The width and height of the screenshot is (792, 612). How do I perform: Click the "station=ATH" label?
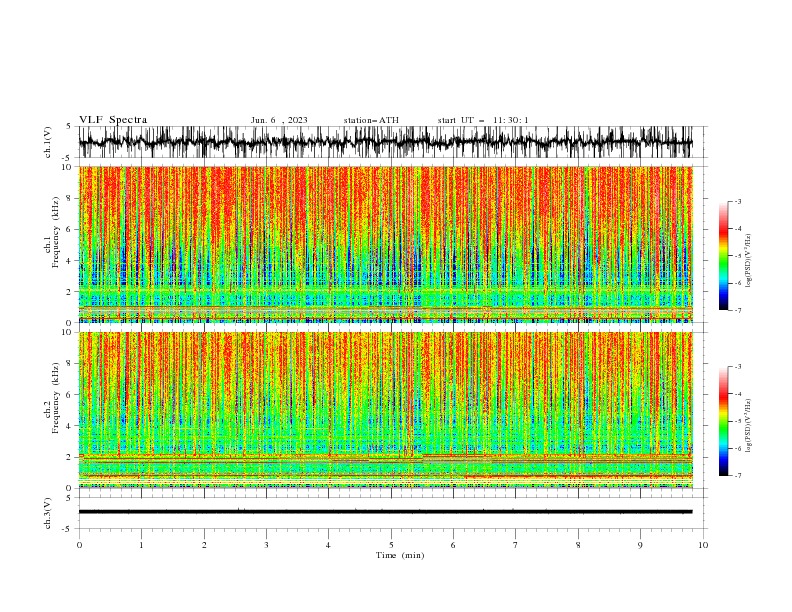coord(371,120)
